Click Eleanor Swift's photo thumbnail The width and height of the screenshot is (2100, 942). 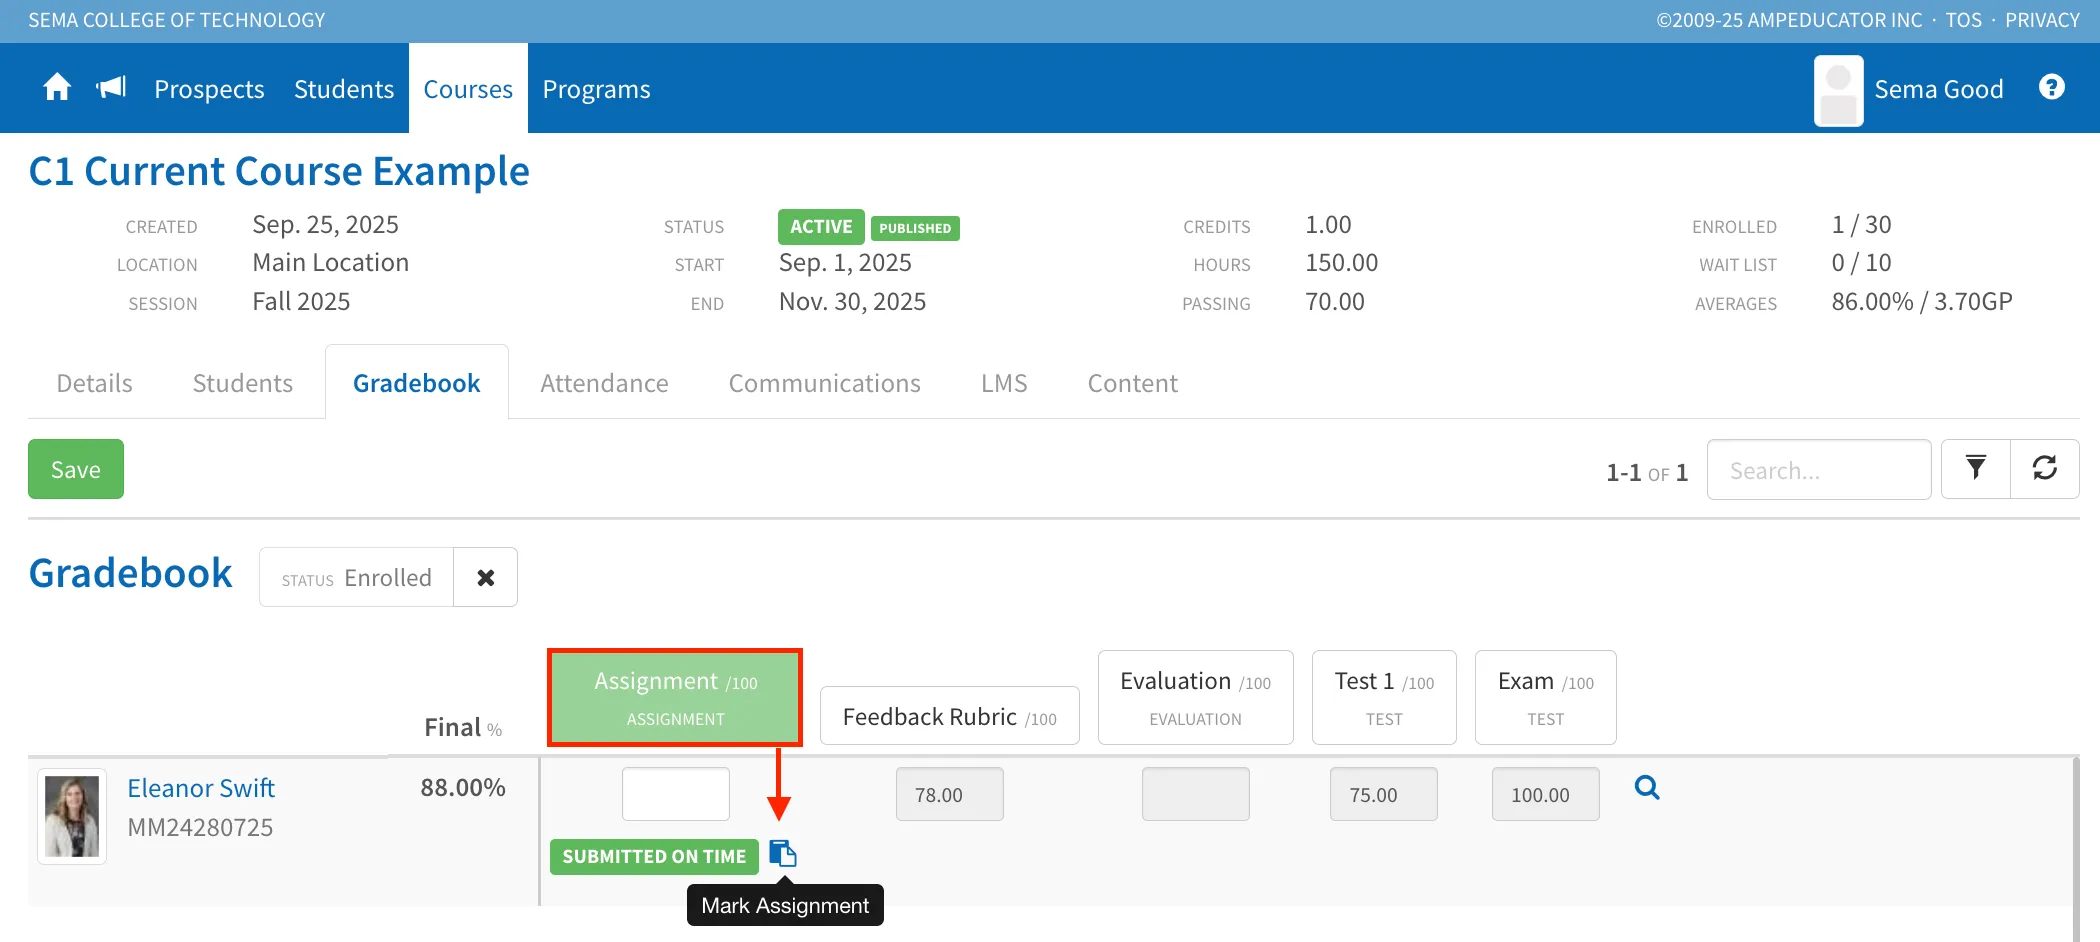[x=72, y=816]
